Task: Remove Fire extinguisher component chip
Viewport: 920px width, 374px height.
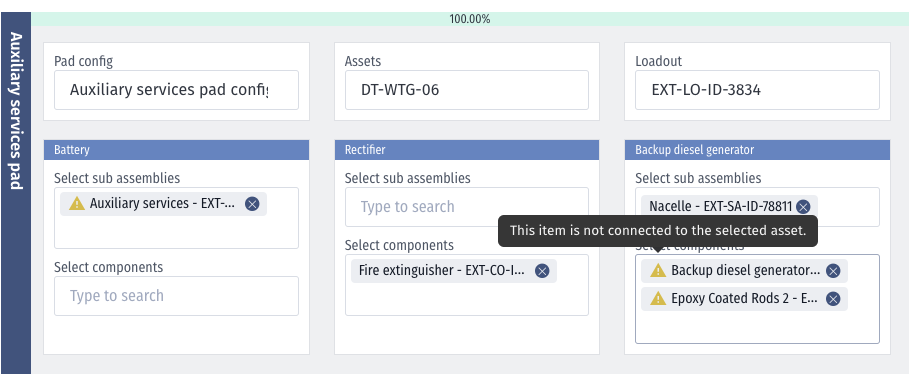Action: click(x=542, y=271)
